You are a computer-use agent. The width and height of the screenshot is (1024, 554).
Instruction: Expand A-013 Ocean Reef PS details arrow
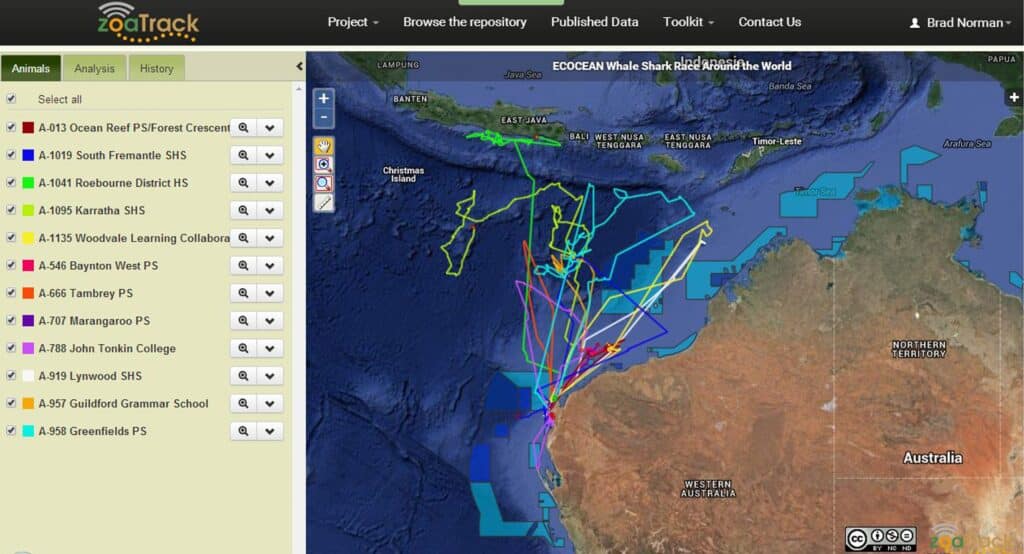click(x=270, y=127)
